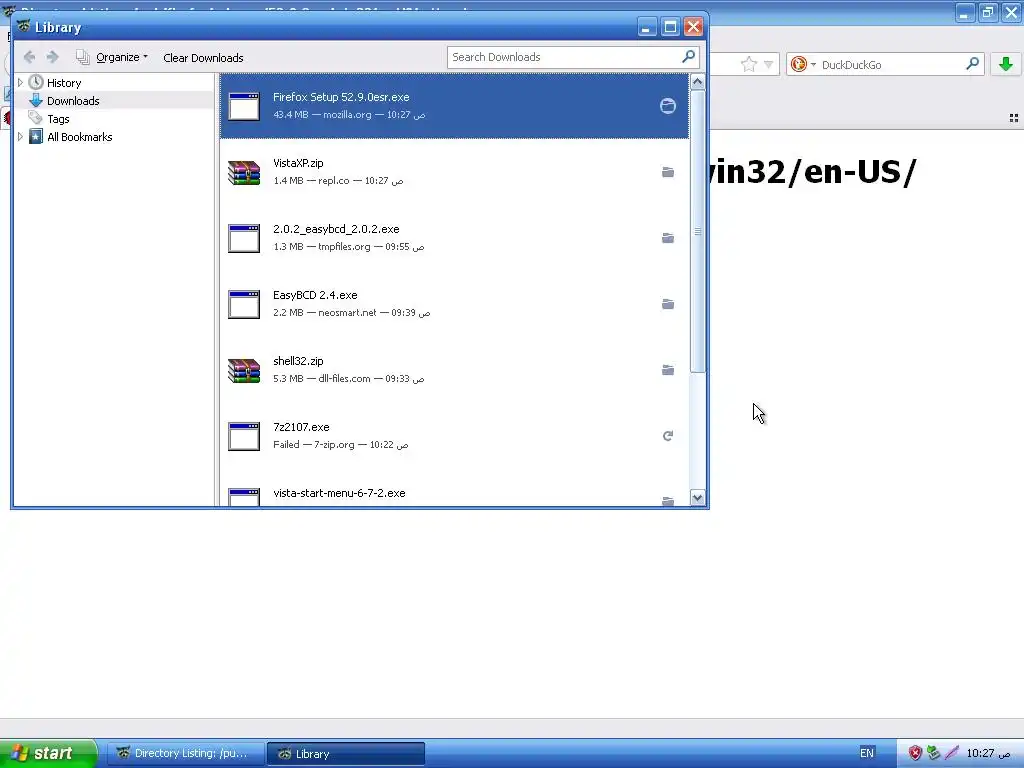Click the system tray clock
Viewport: 1024px width, 768px height.
click(988, 753)
